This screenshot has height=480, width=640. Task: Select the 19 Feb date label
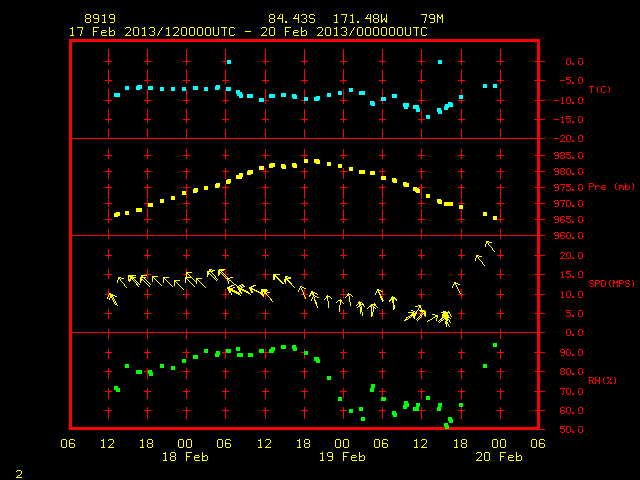342,457
